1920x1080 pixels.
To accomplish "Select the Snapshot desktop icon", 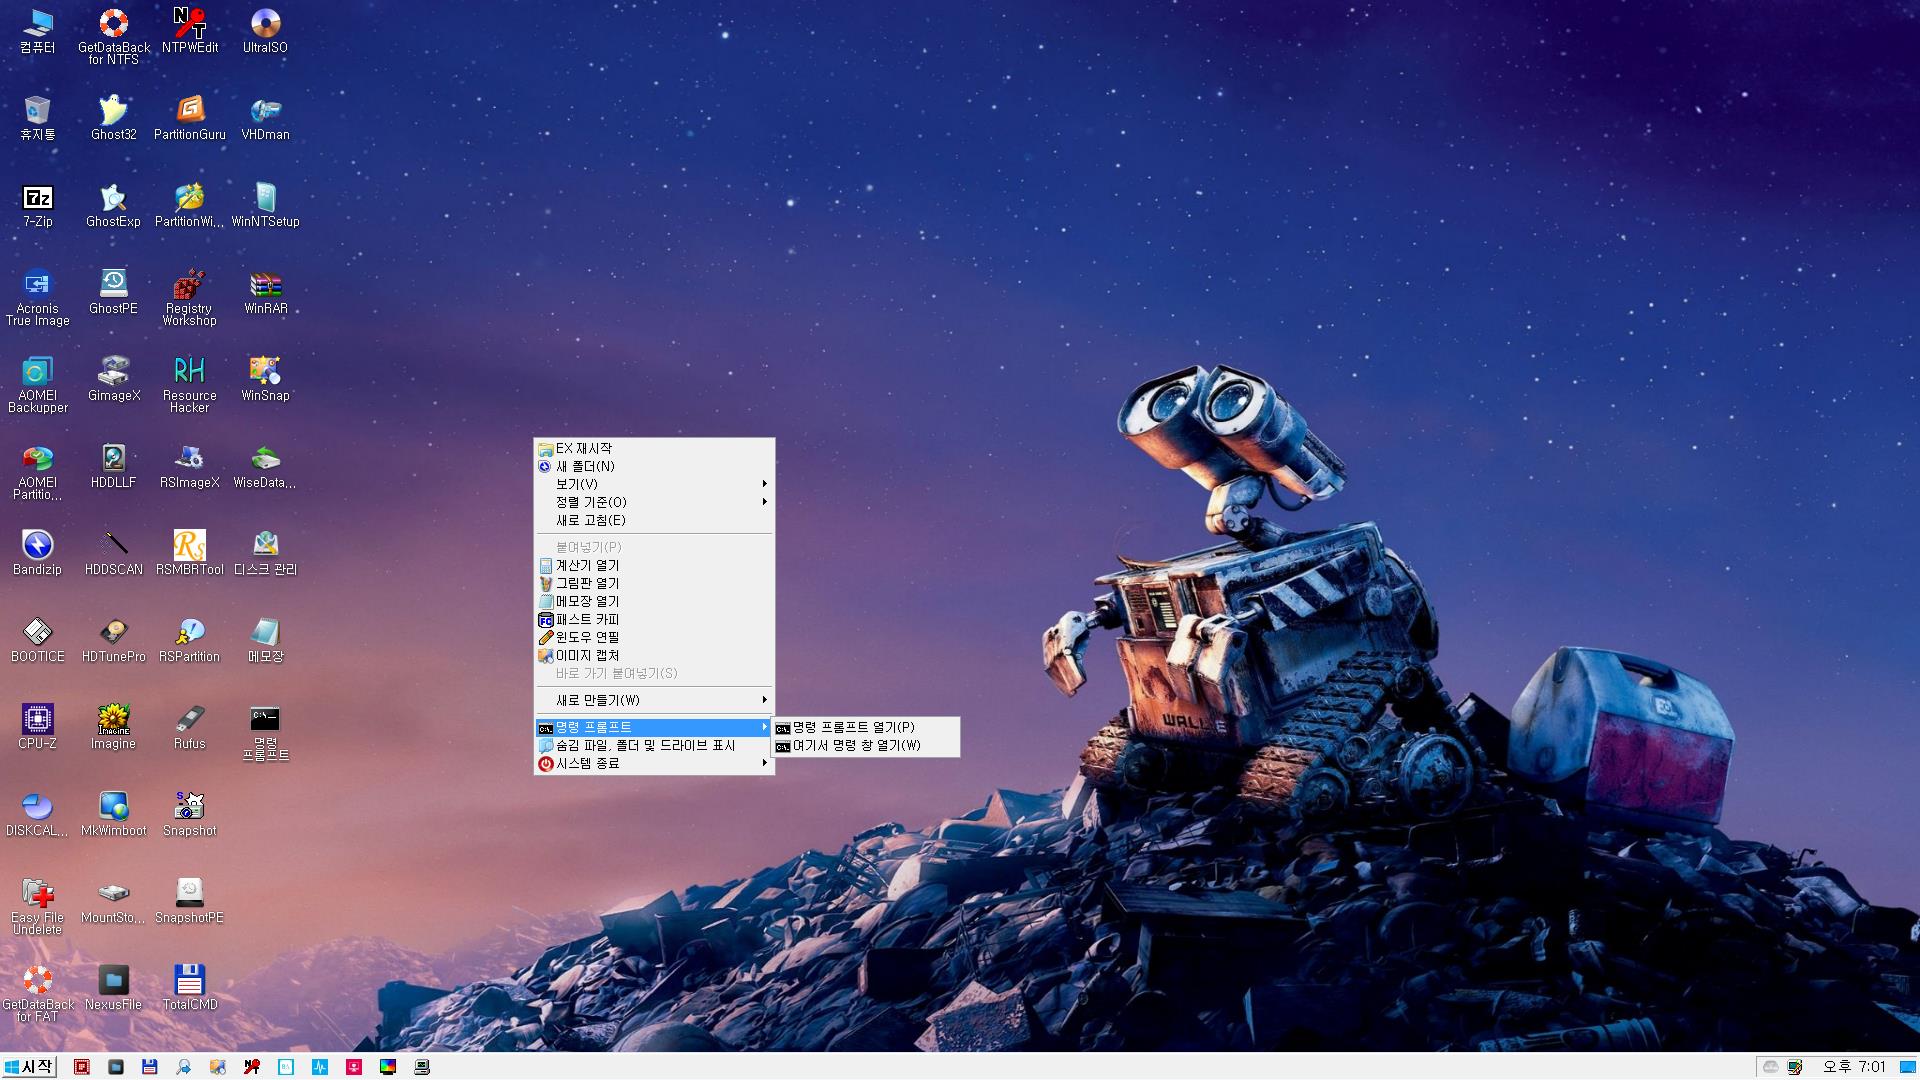I will 190,813.
